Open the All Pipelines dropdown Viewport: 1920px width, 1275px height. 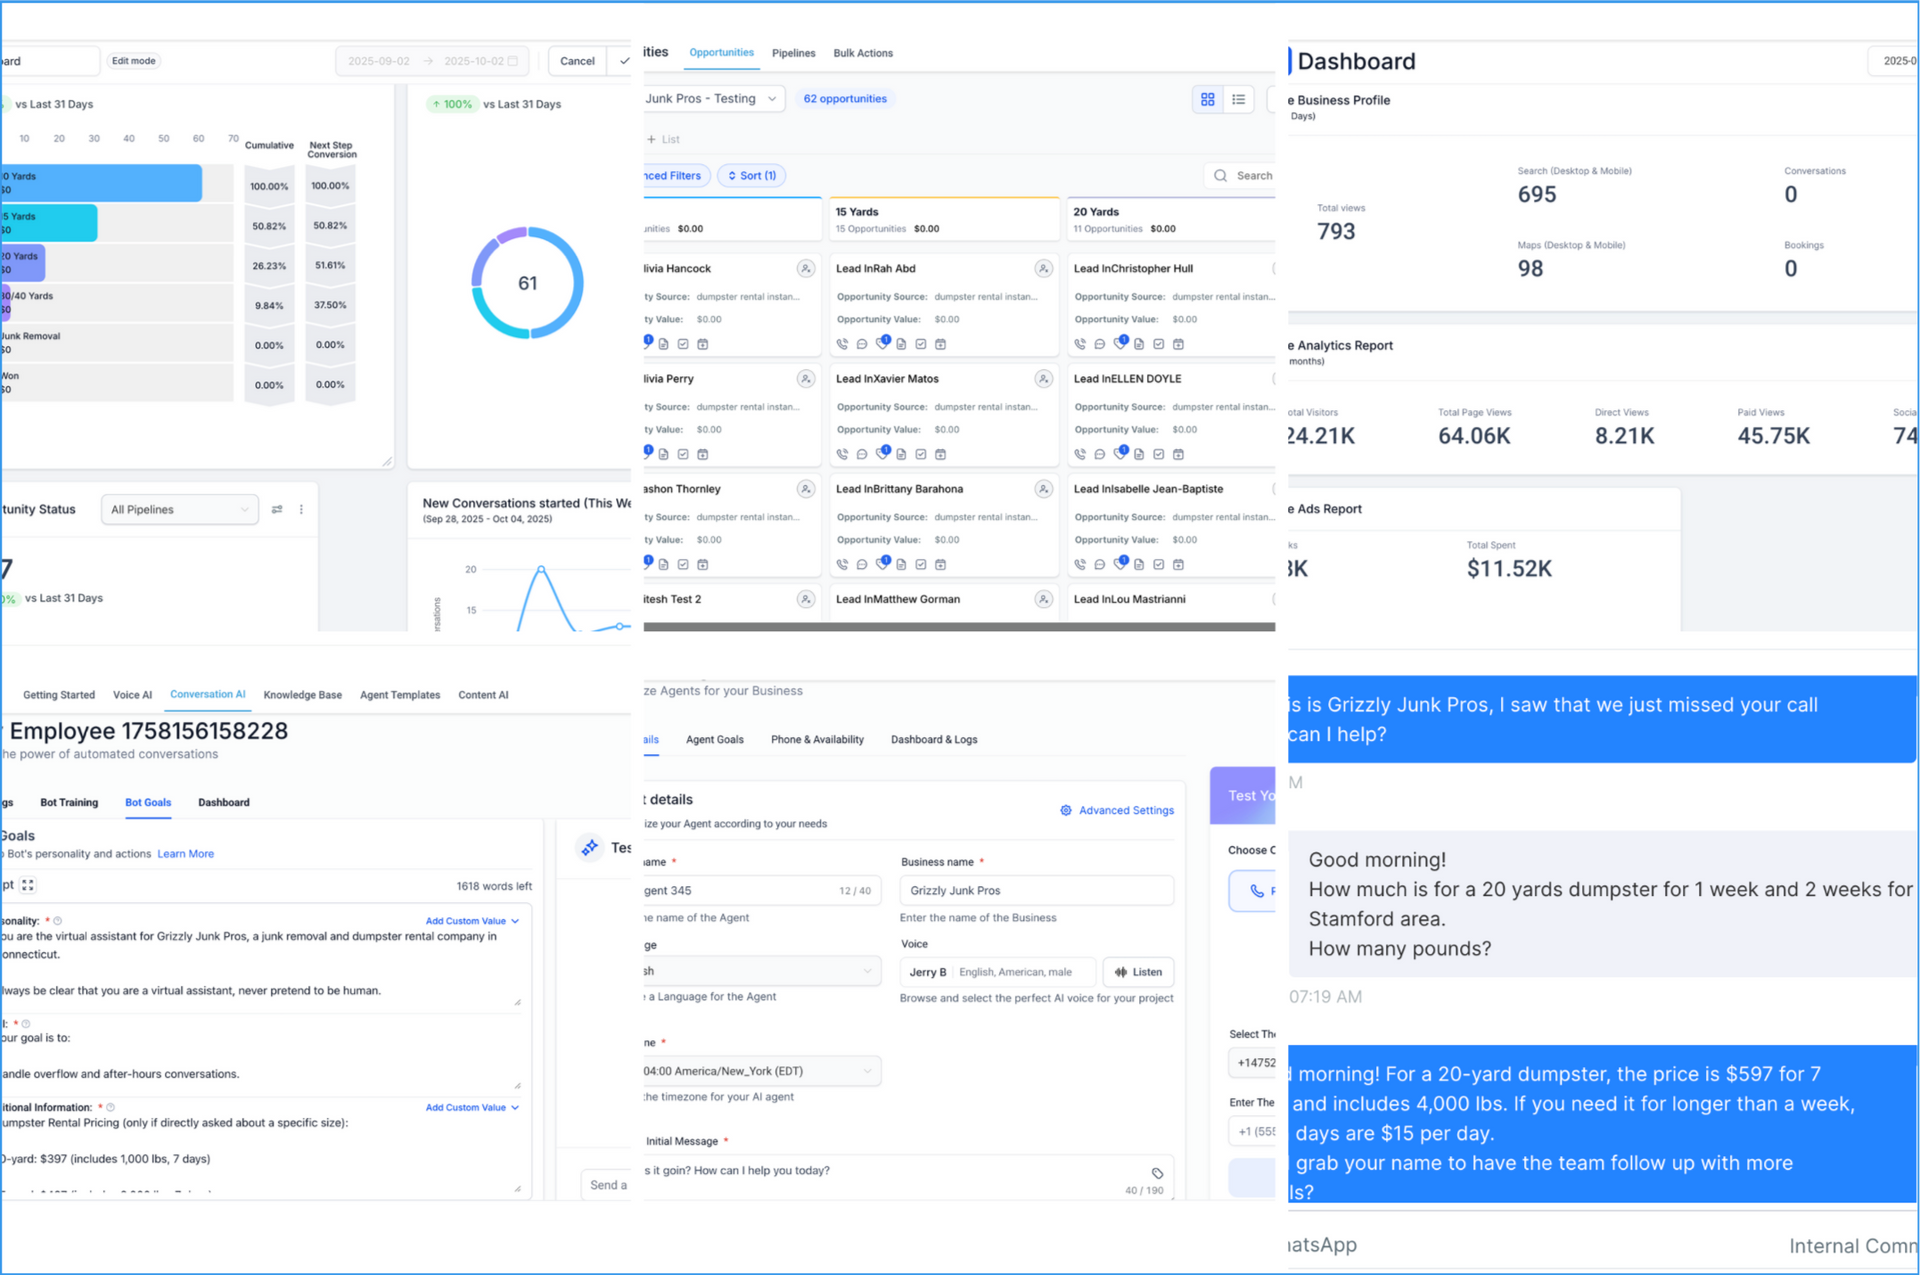pyautogui.click(x=179, y=510)
